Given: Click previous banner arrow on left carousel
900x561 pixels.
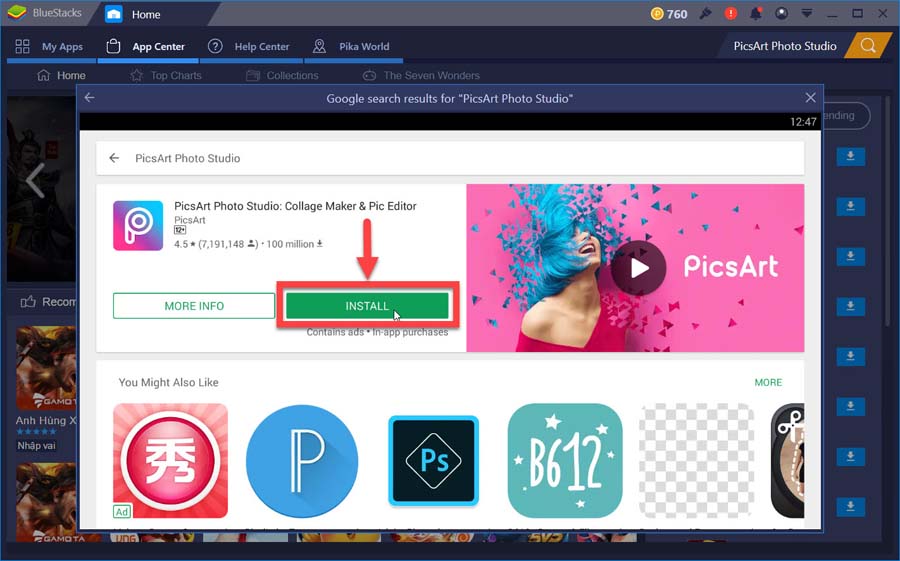Looking at the screenshot, I should click(x=35, y=180).
